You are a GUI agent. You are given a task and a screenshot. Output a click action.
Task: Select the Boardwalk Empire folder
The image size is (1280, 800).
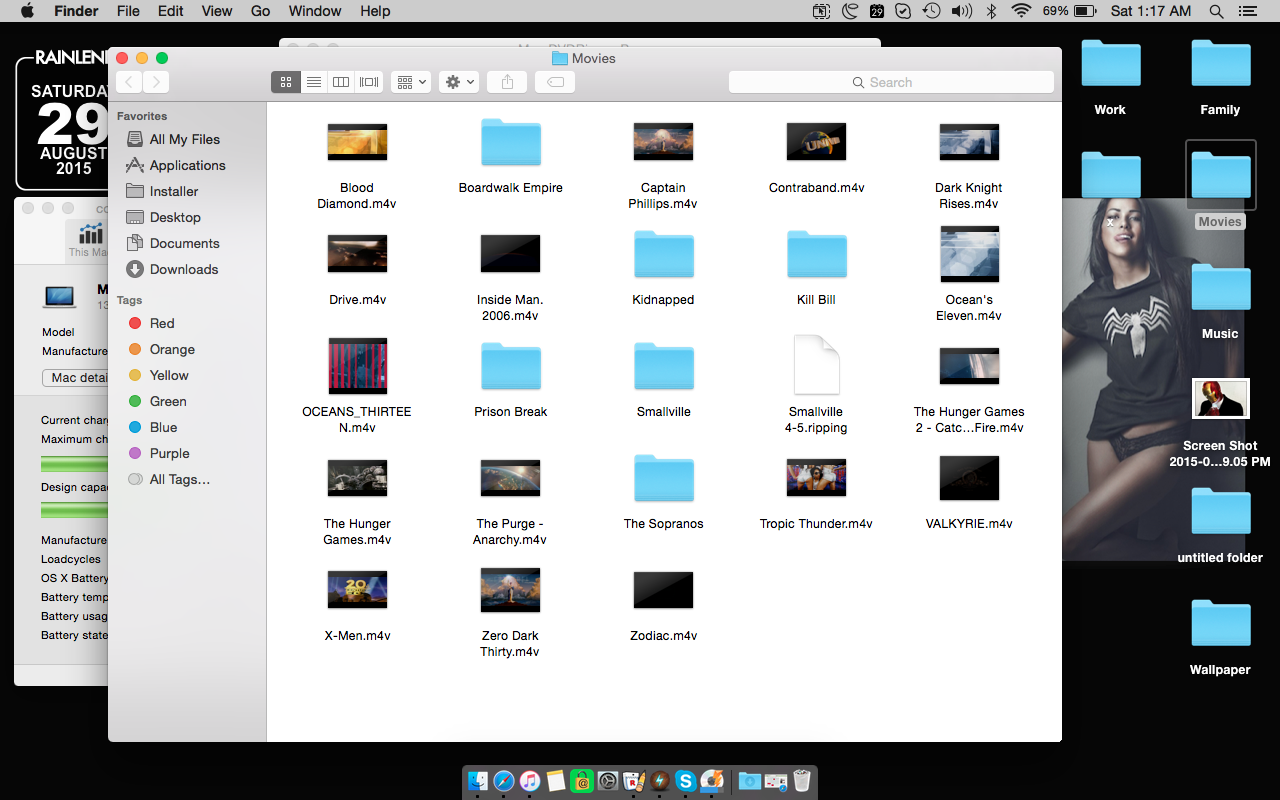511,142
